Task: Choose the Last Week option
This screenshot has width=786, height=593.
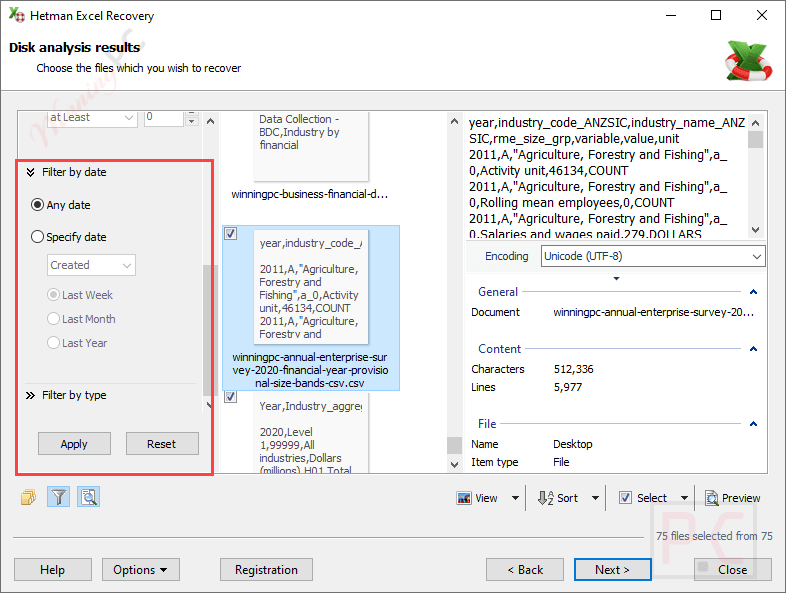Action: 53,295
